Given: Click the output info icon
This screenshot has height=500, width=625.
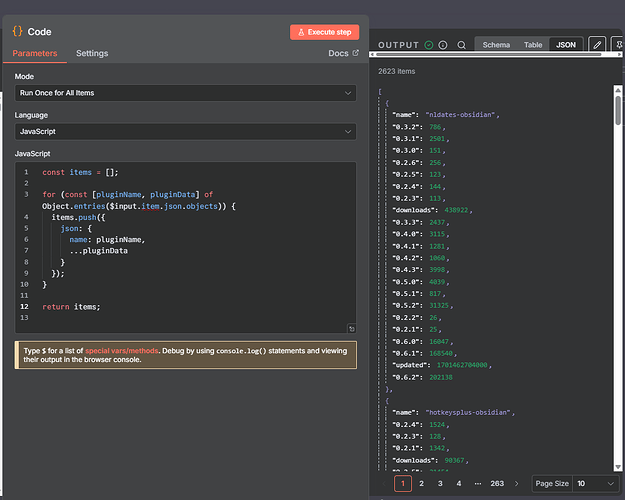Looking at the screenshot, I should point(443,45).
